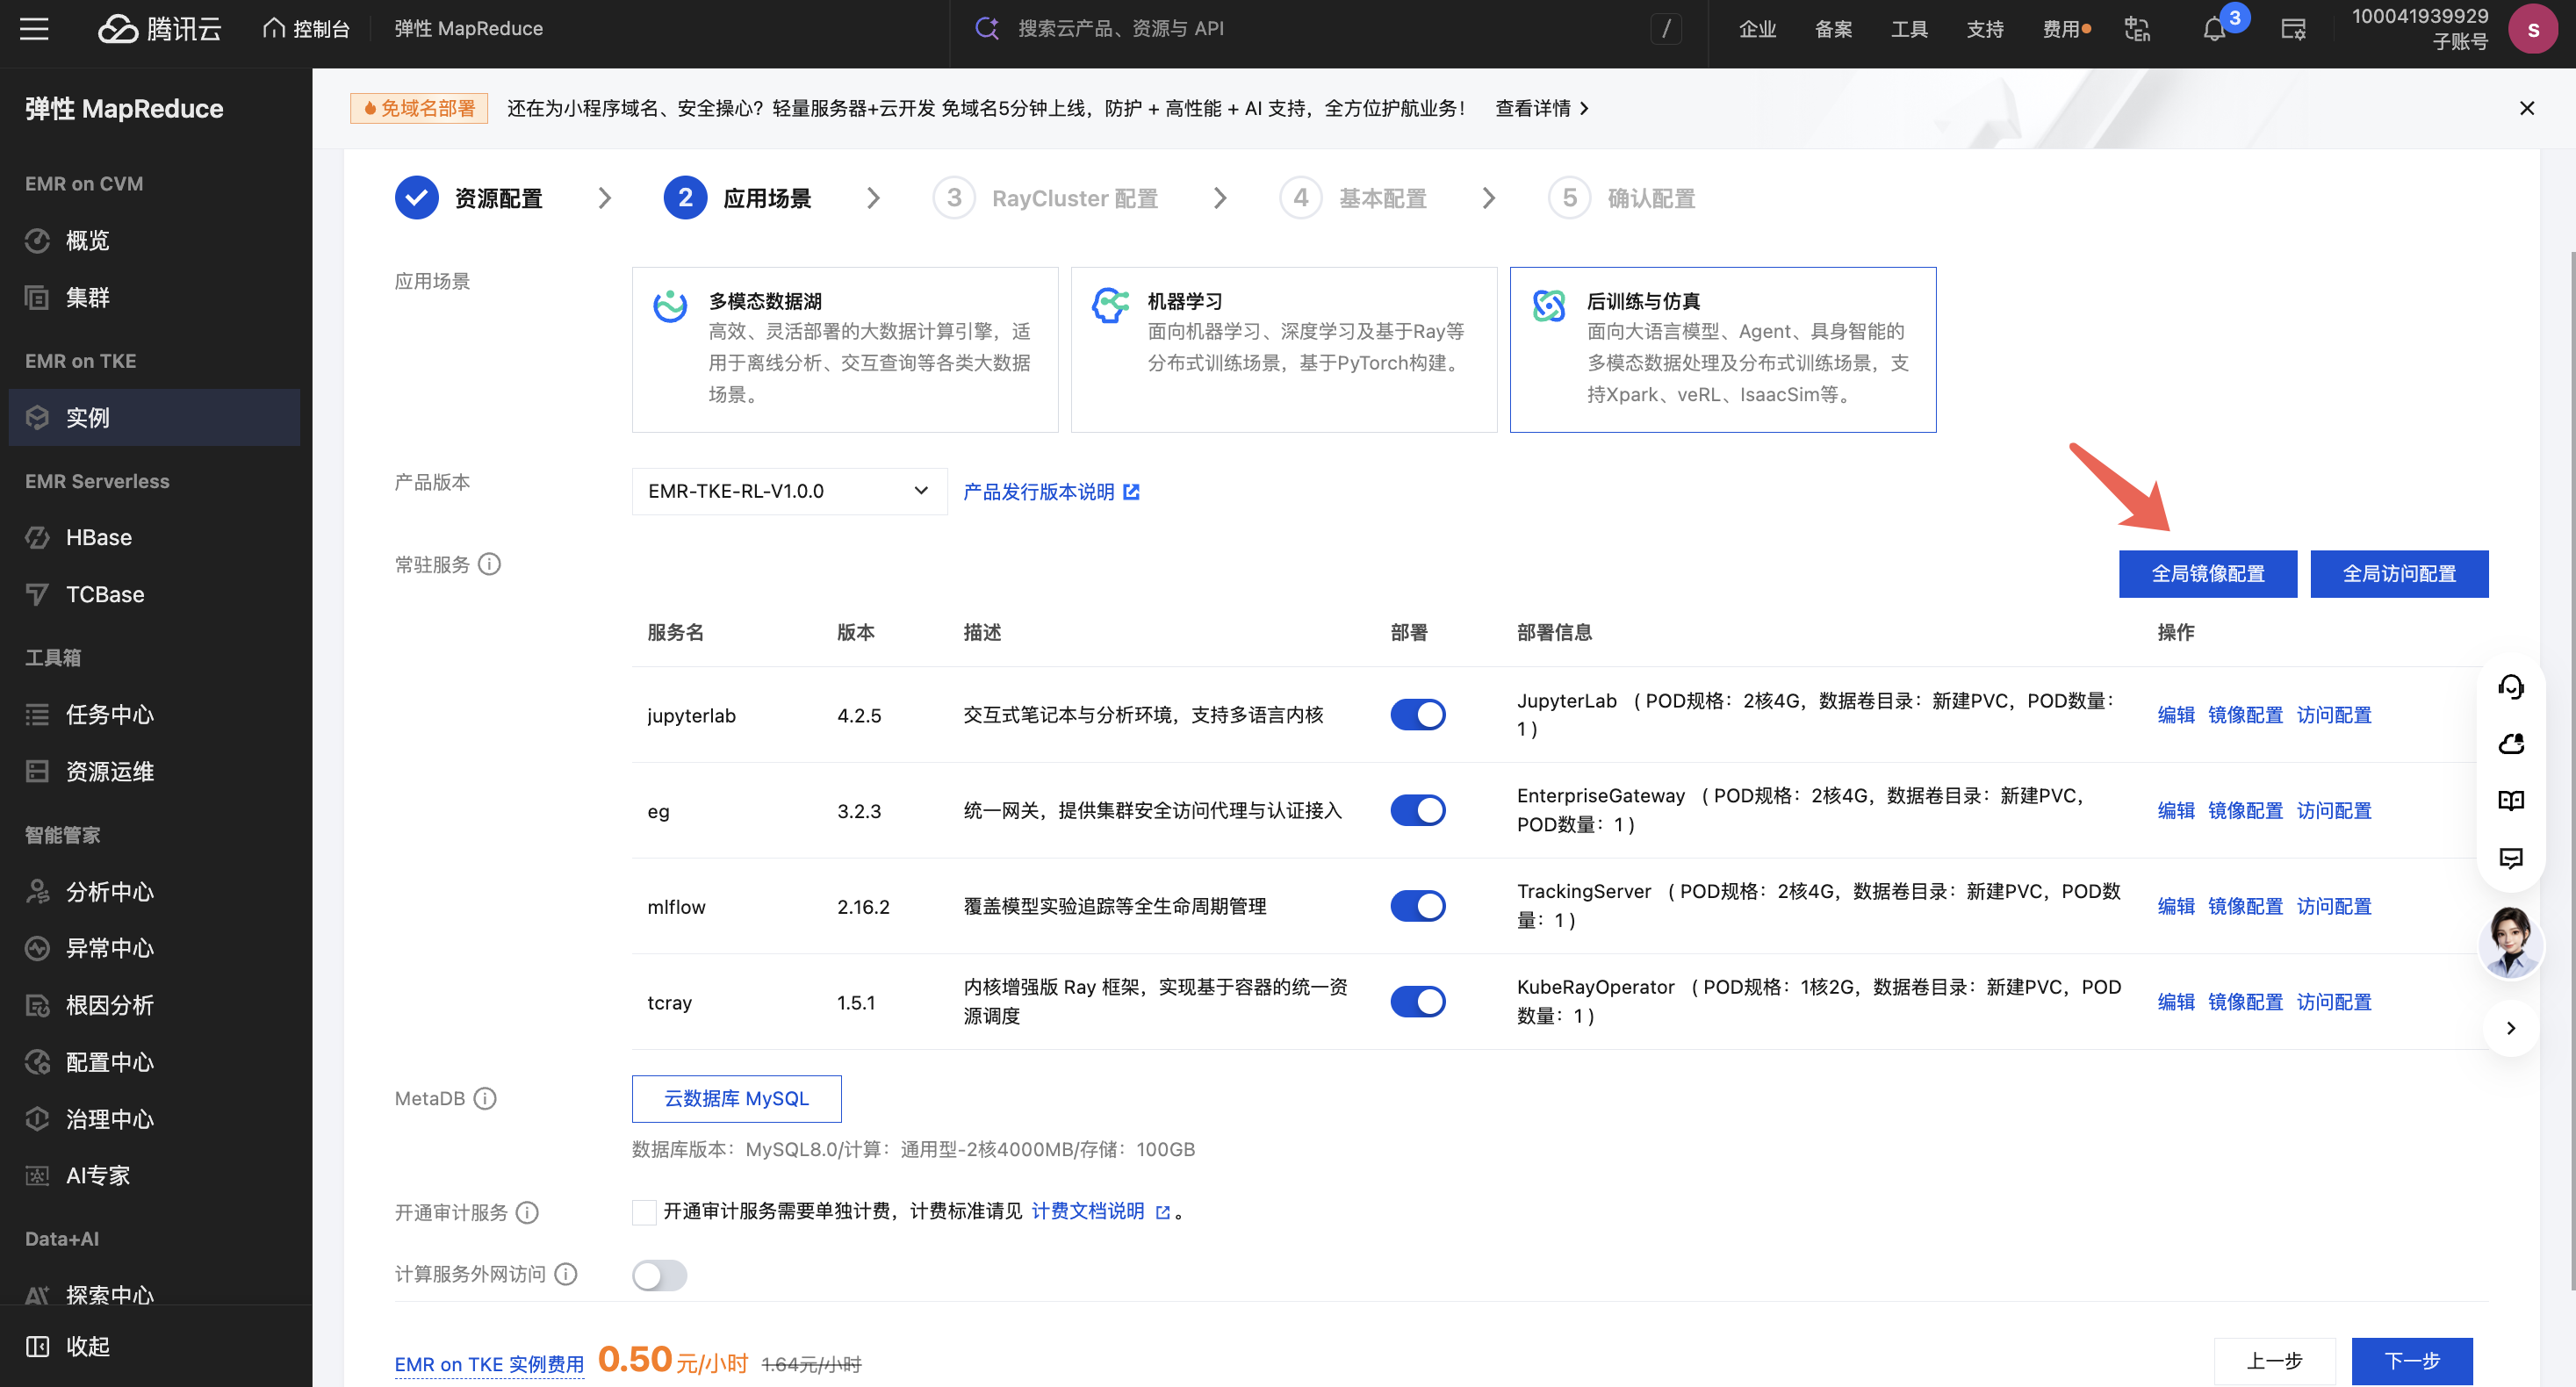Click the 全局访问配置 button

(x=2399, y=574)
